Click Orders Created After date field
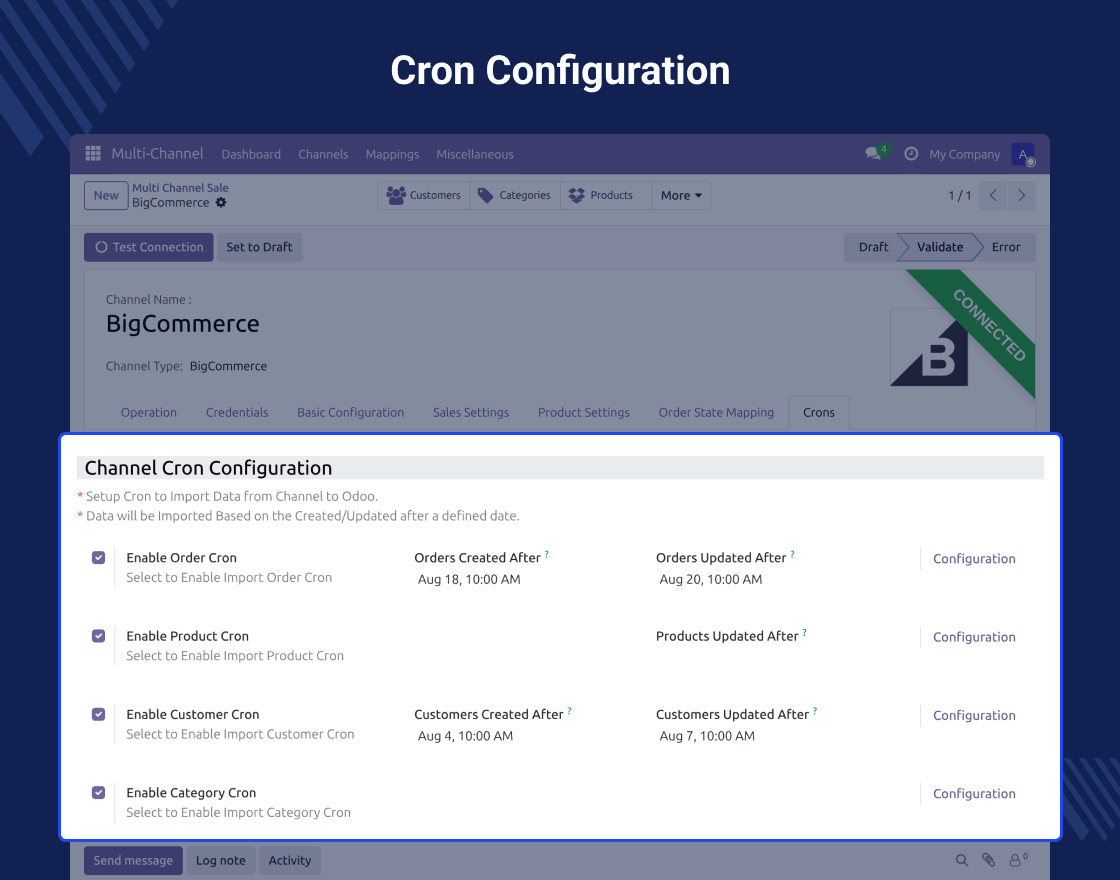 coord(469,580)
